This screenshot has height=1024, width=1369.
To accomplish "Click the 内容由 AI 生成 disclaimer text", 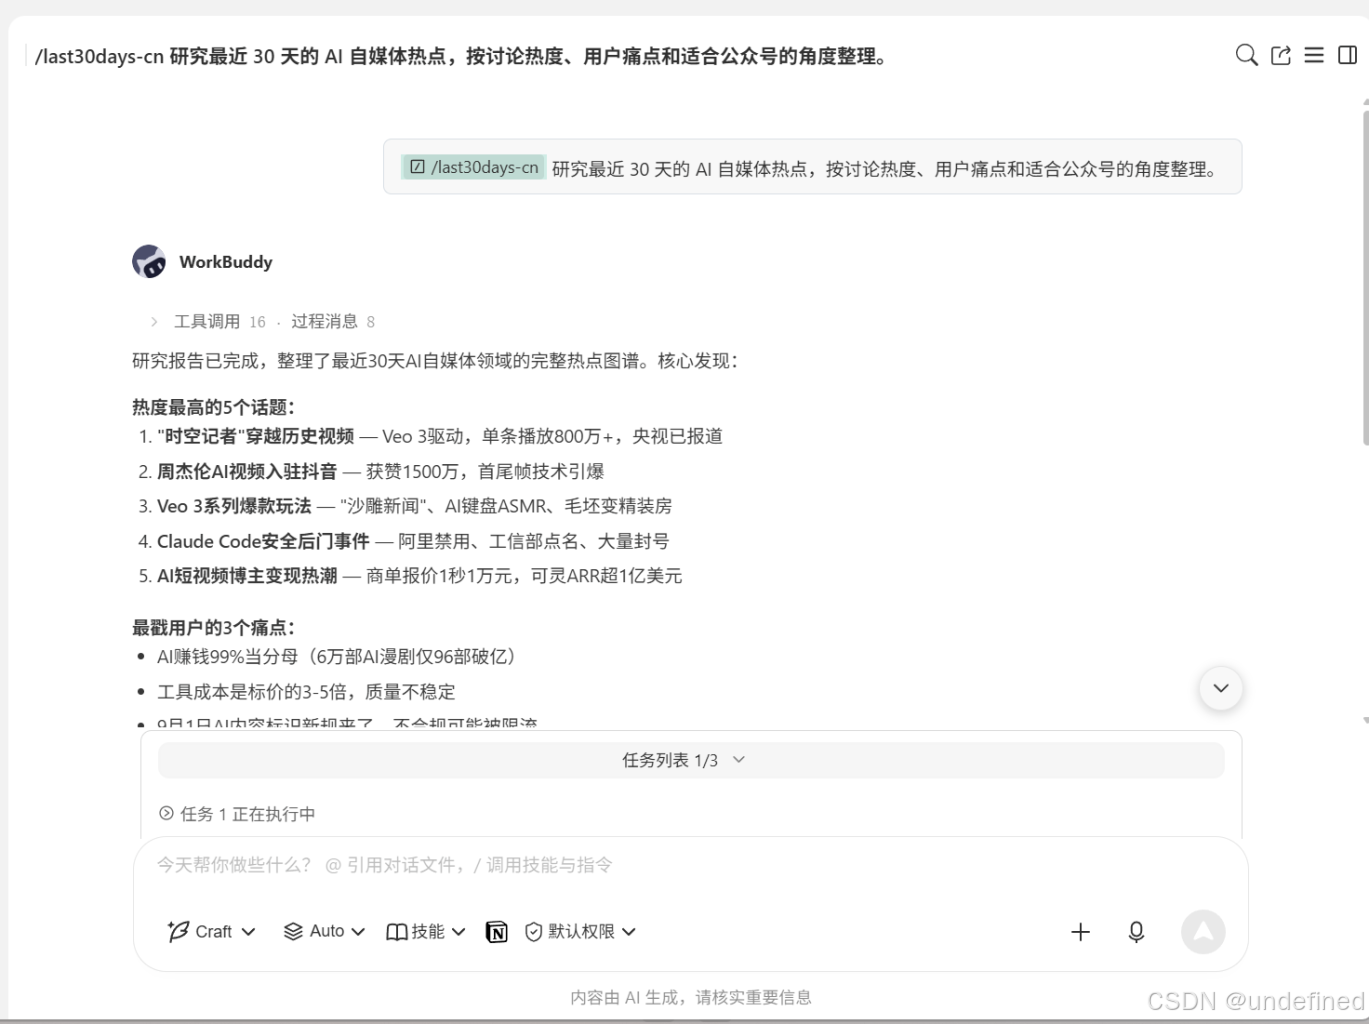I will pos(691,997).
